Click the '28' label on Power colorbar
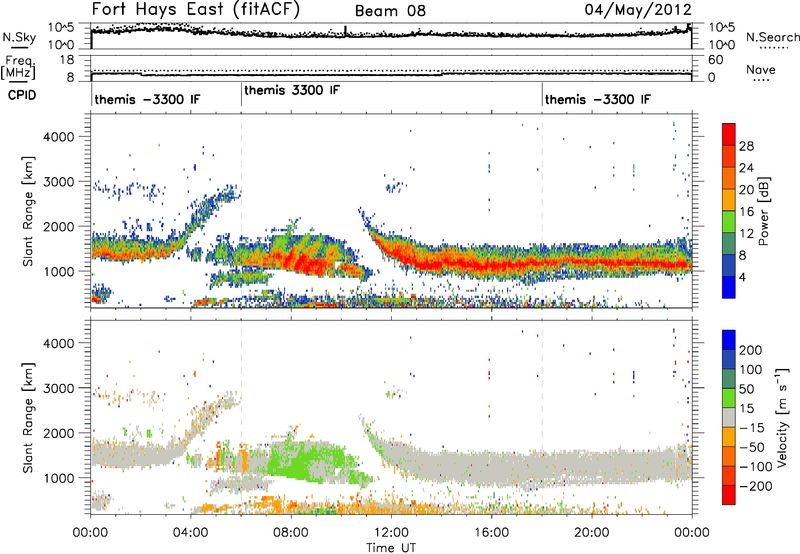This screenshot has height=554, width=800. click(x=746, y=146)
